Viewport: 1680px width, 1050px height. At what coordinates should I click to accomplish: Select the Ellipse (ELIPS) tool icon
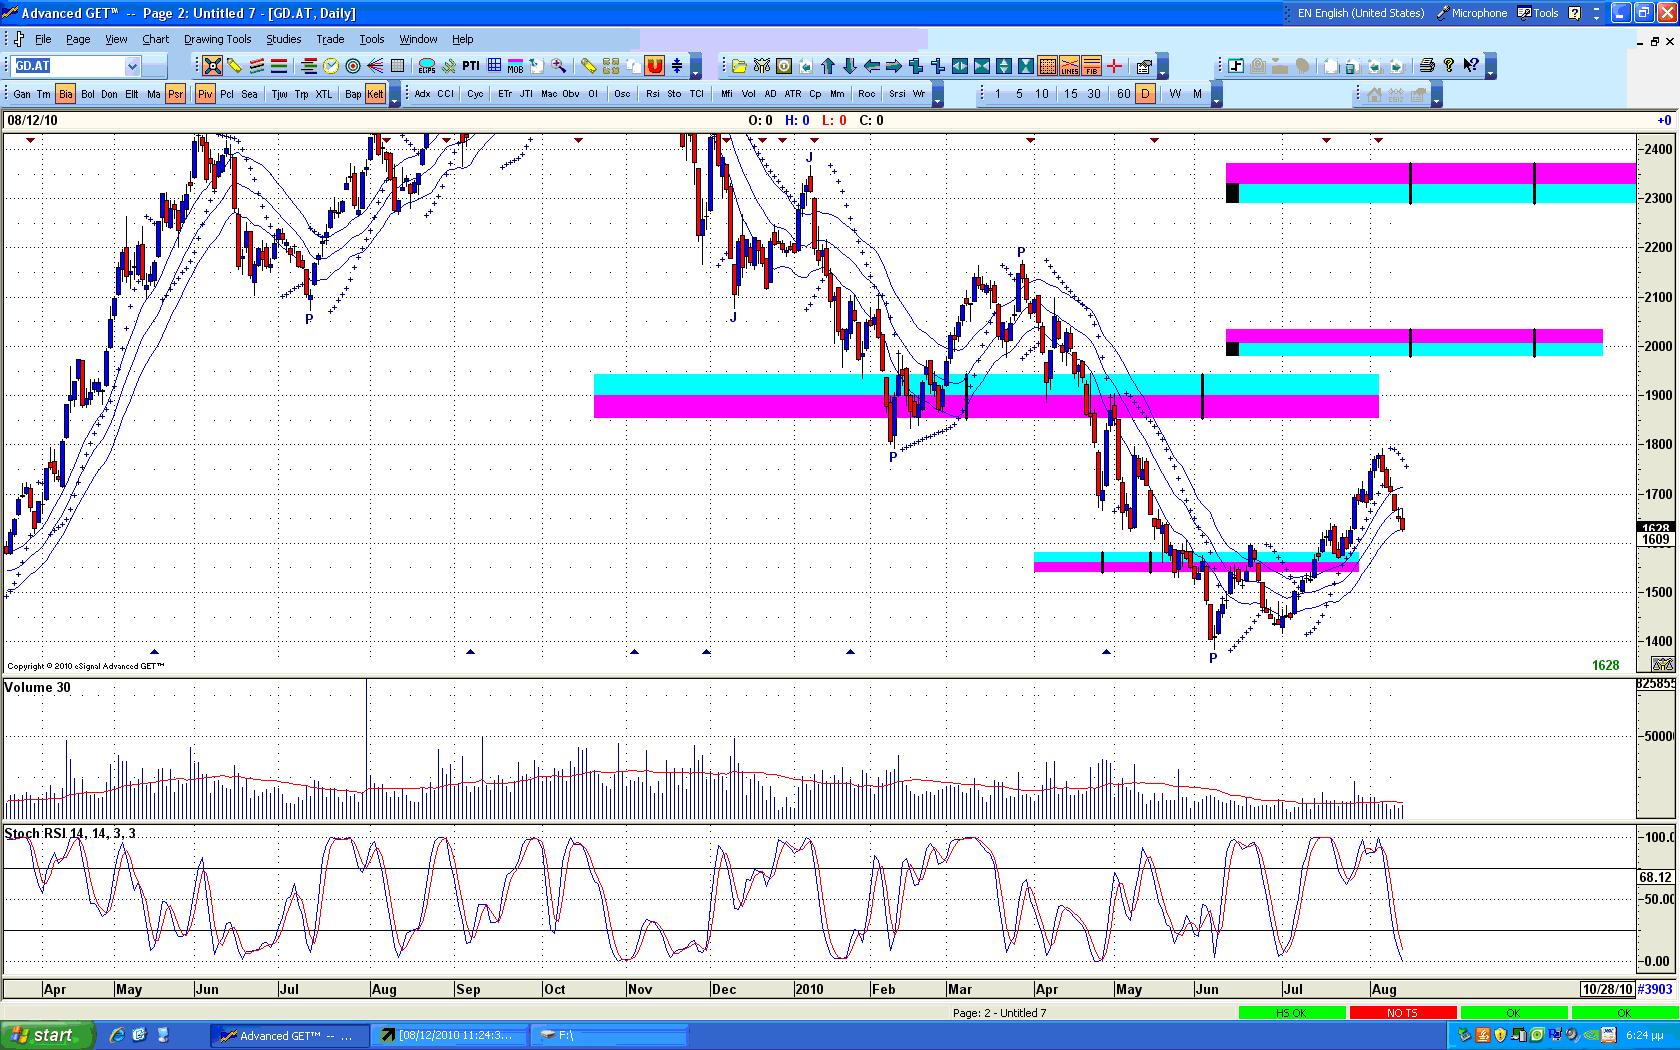pyautogui.click(x=427, y=66)
